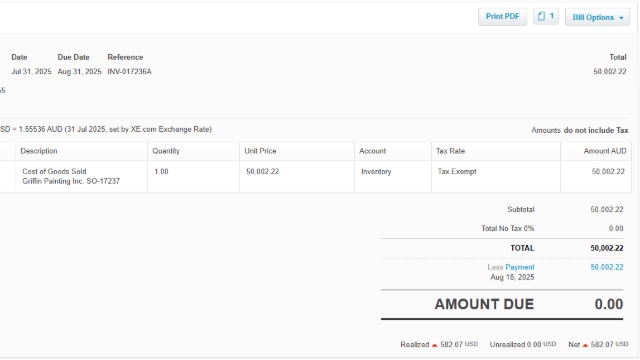Screen dimensions: 640x360
Task: Click the 50,002.22 payment amount link
Action: coord(607,267)
